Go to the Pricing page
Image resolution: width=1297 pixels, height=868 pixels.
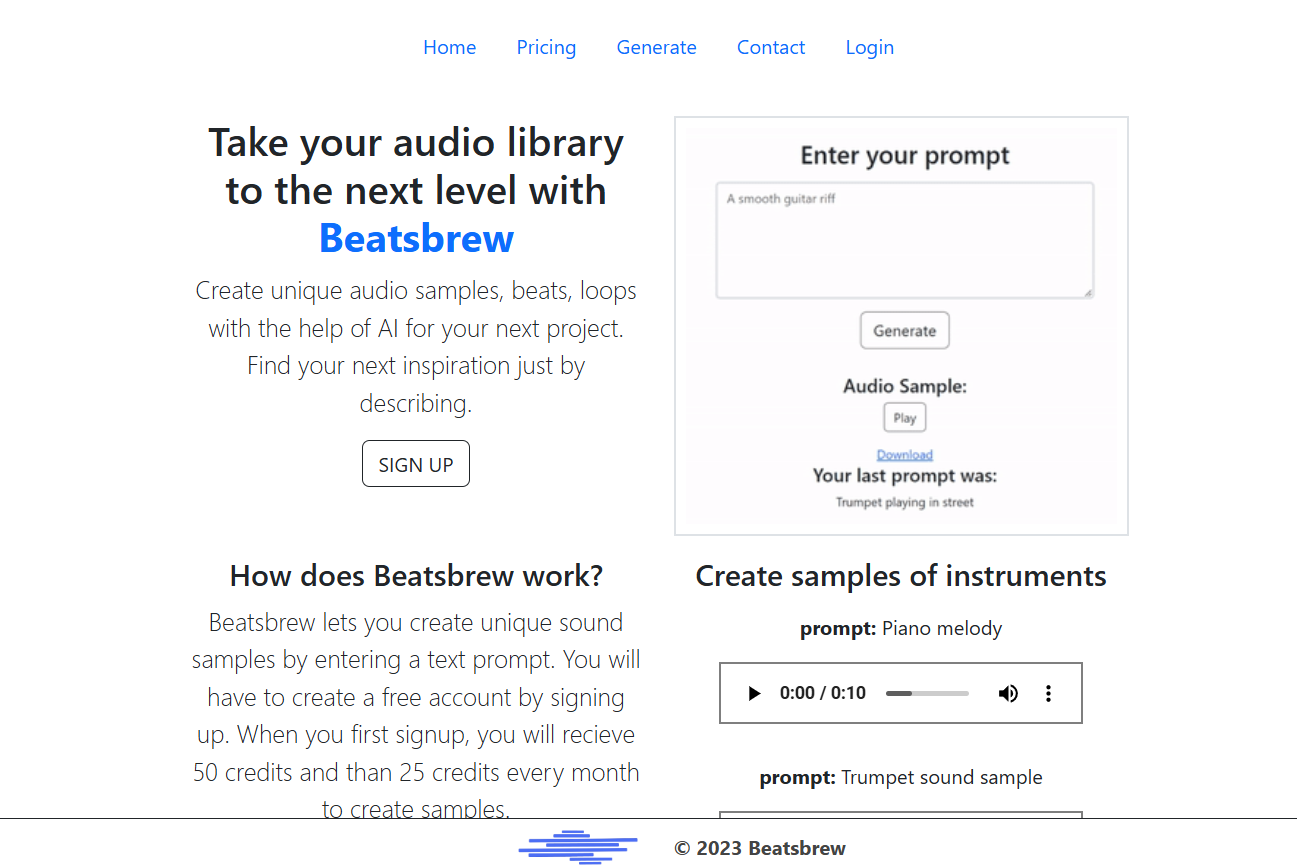546,47
